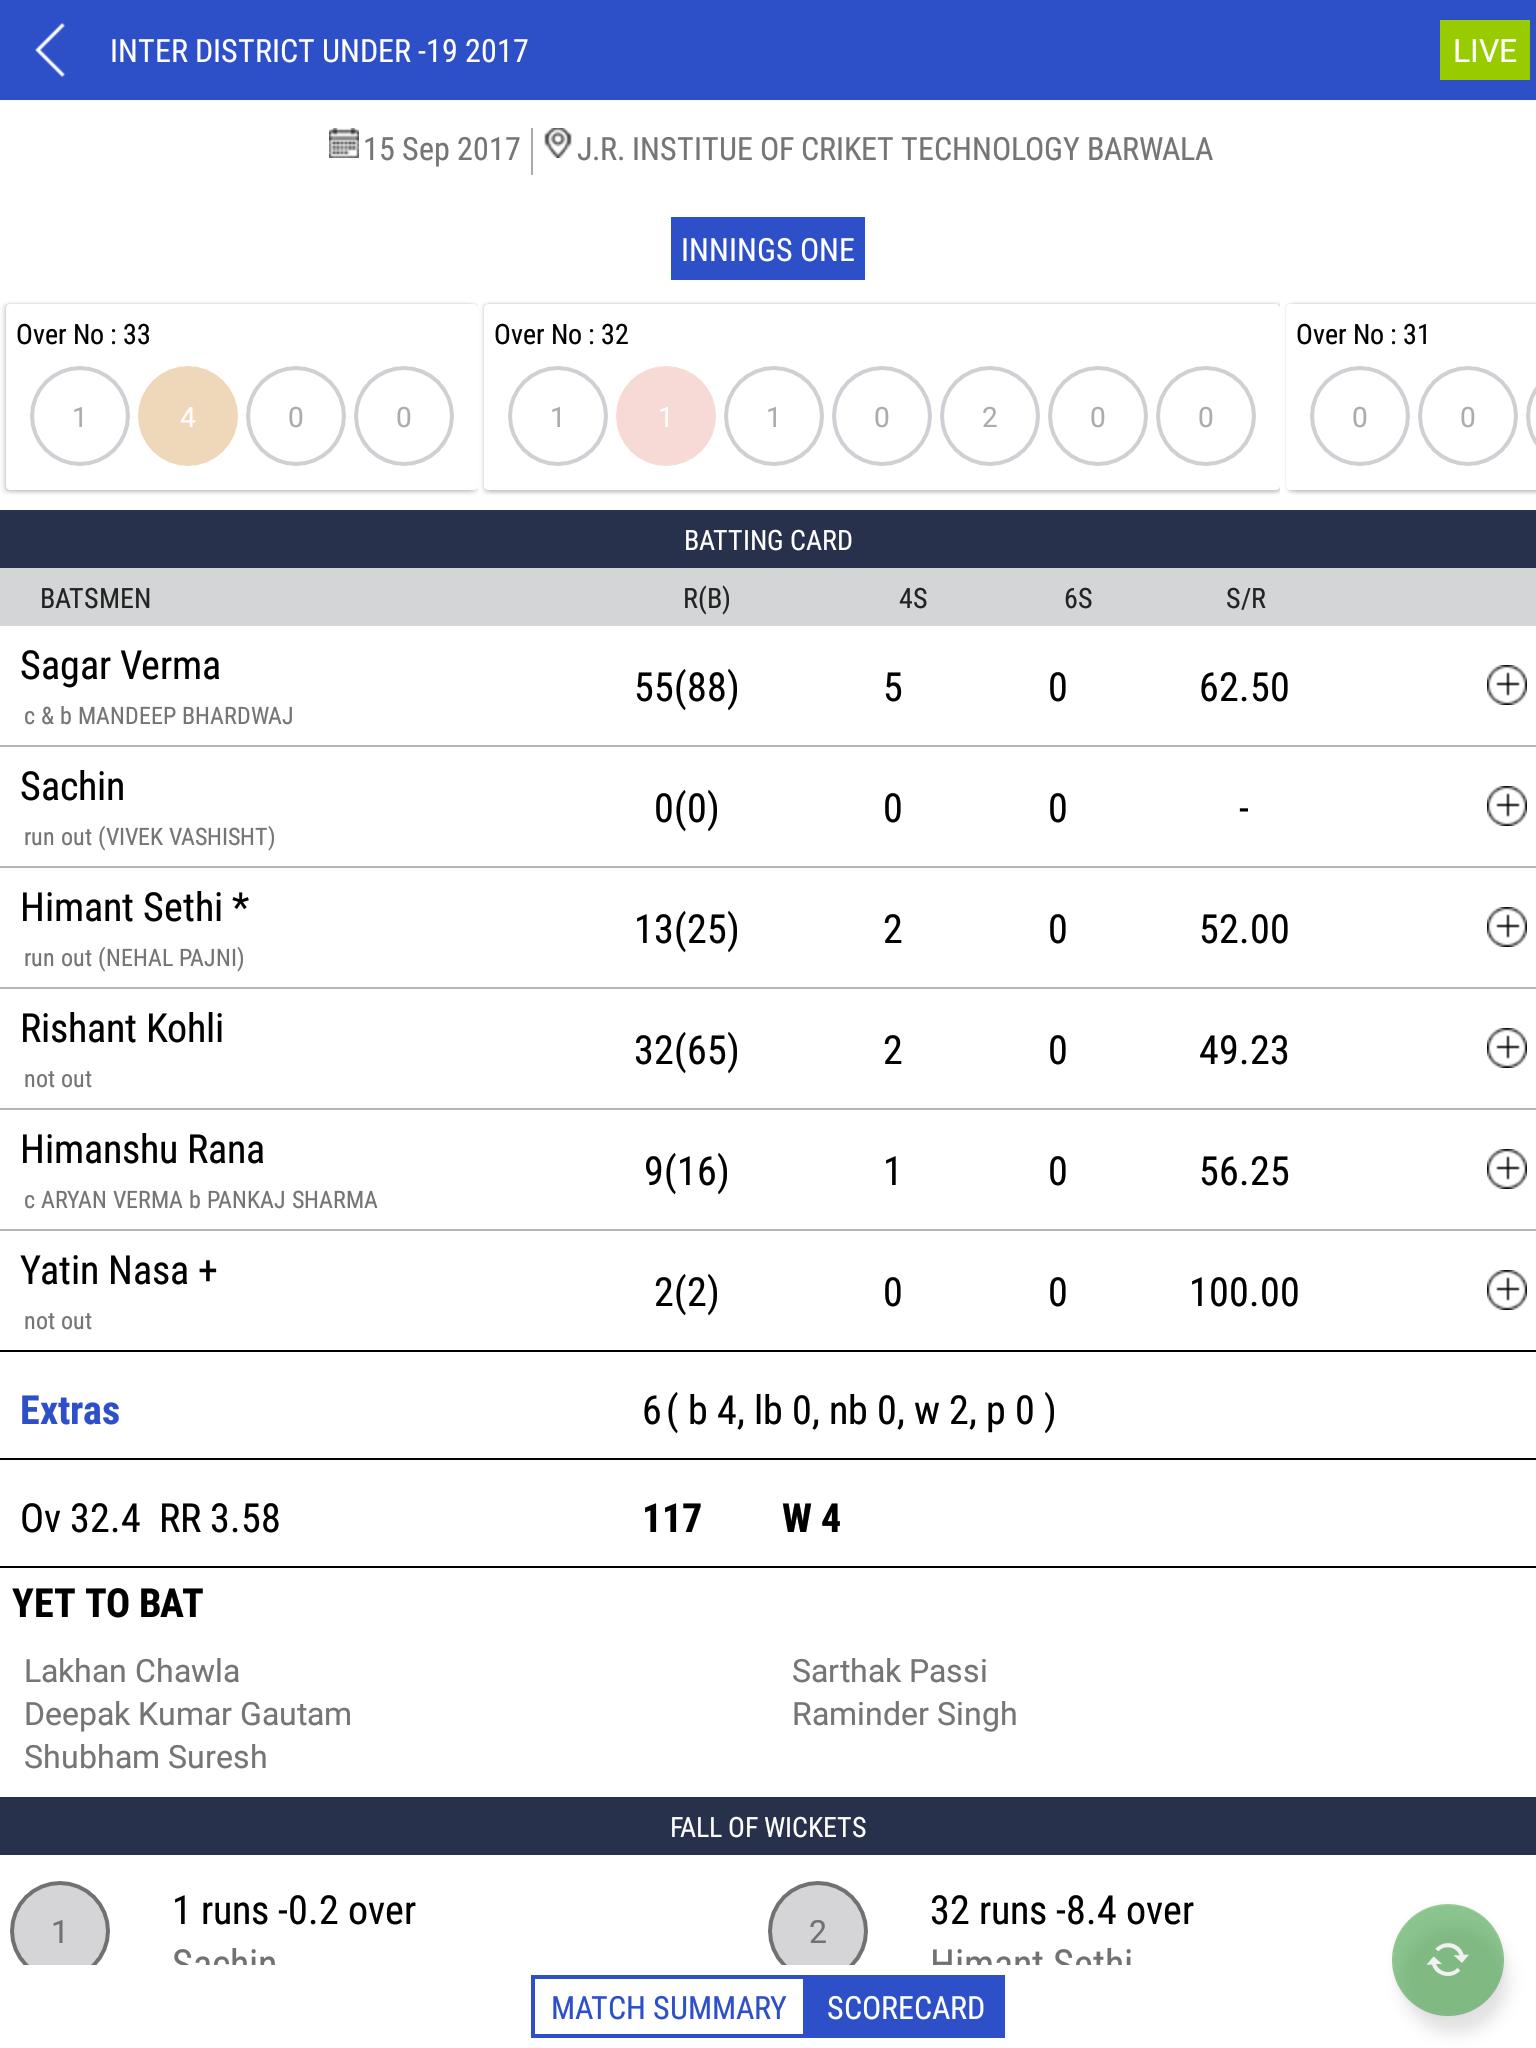Select the SCORECARD tab
The width and height of the screenshot is (1536, 2048).
click(x=905, y=2006)
